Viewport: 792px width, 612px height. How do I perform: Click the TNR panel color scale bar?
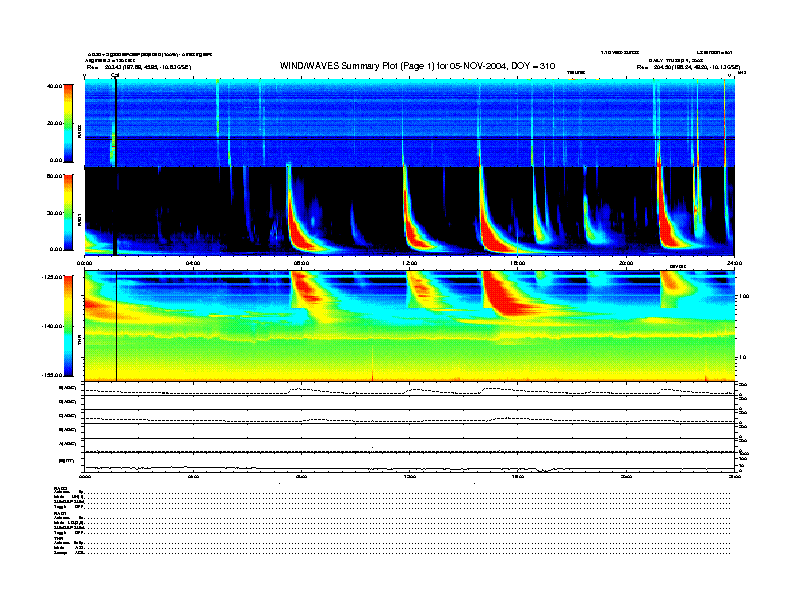pyautogui.click(x=67, y=327)
